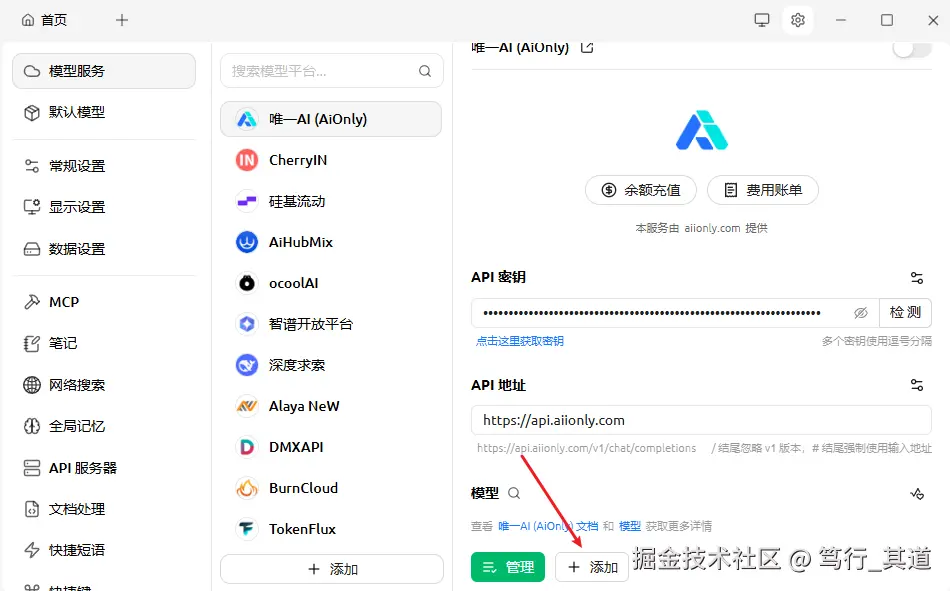The image size is (950, 591).
Task: Open 常规设置 settings section
Action: (x=104, y=165)
